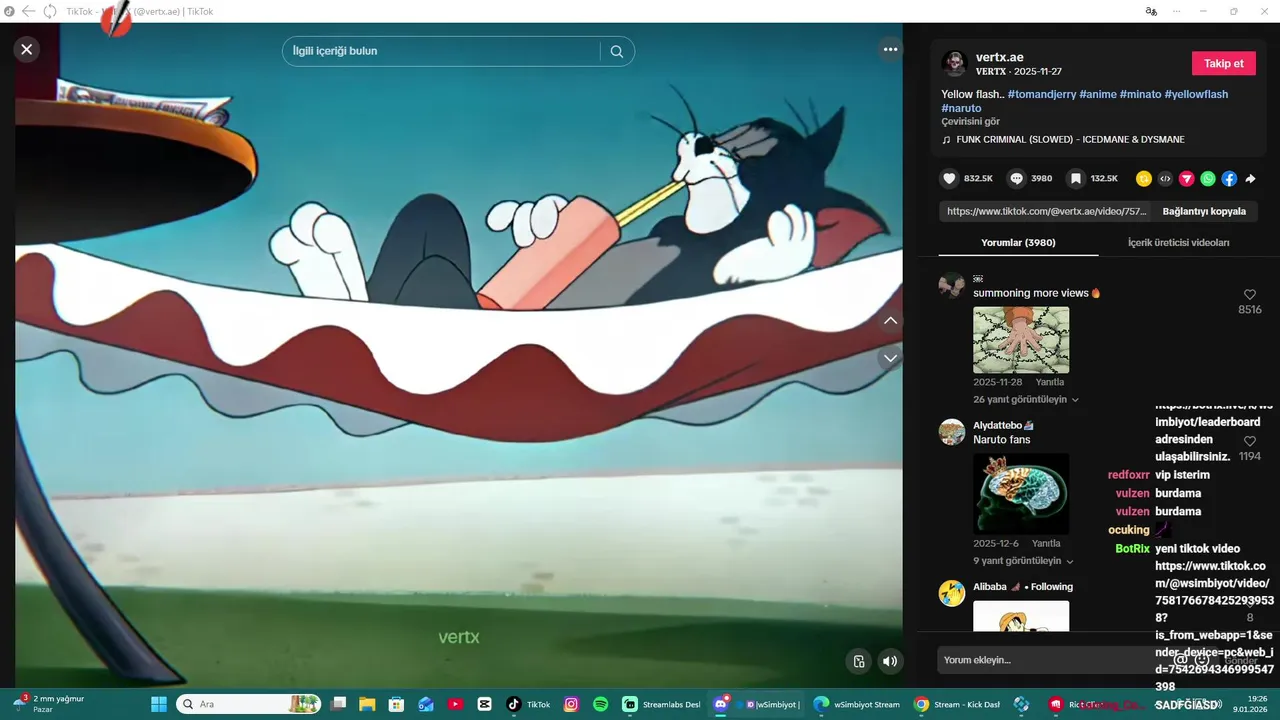Image resolution: width=1280 pixels, height=720 pixels.
Task: Open File Explorer from taskbar
Action: [367, 704]
